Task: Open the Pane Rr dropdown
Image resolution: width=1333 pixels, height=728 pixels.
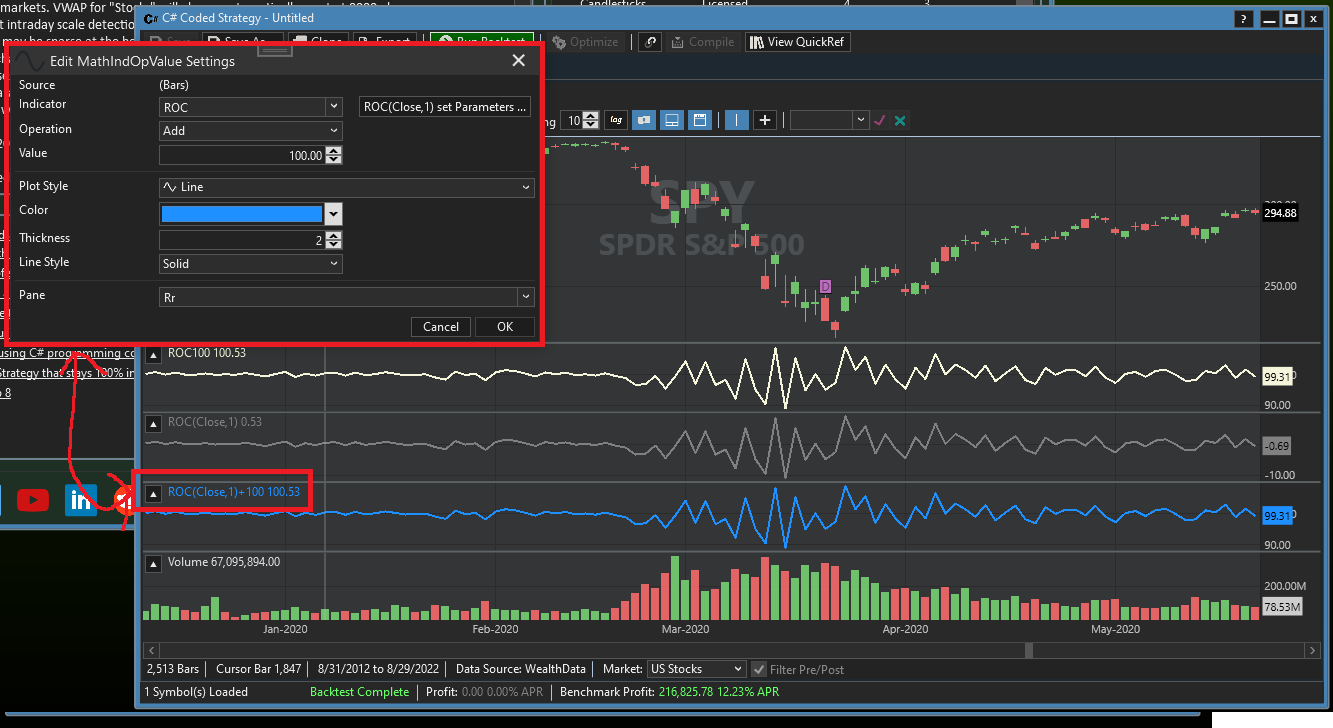Action: coord(347,297)
